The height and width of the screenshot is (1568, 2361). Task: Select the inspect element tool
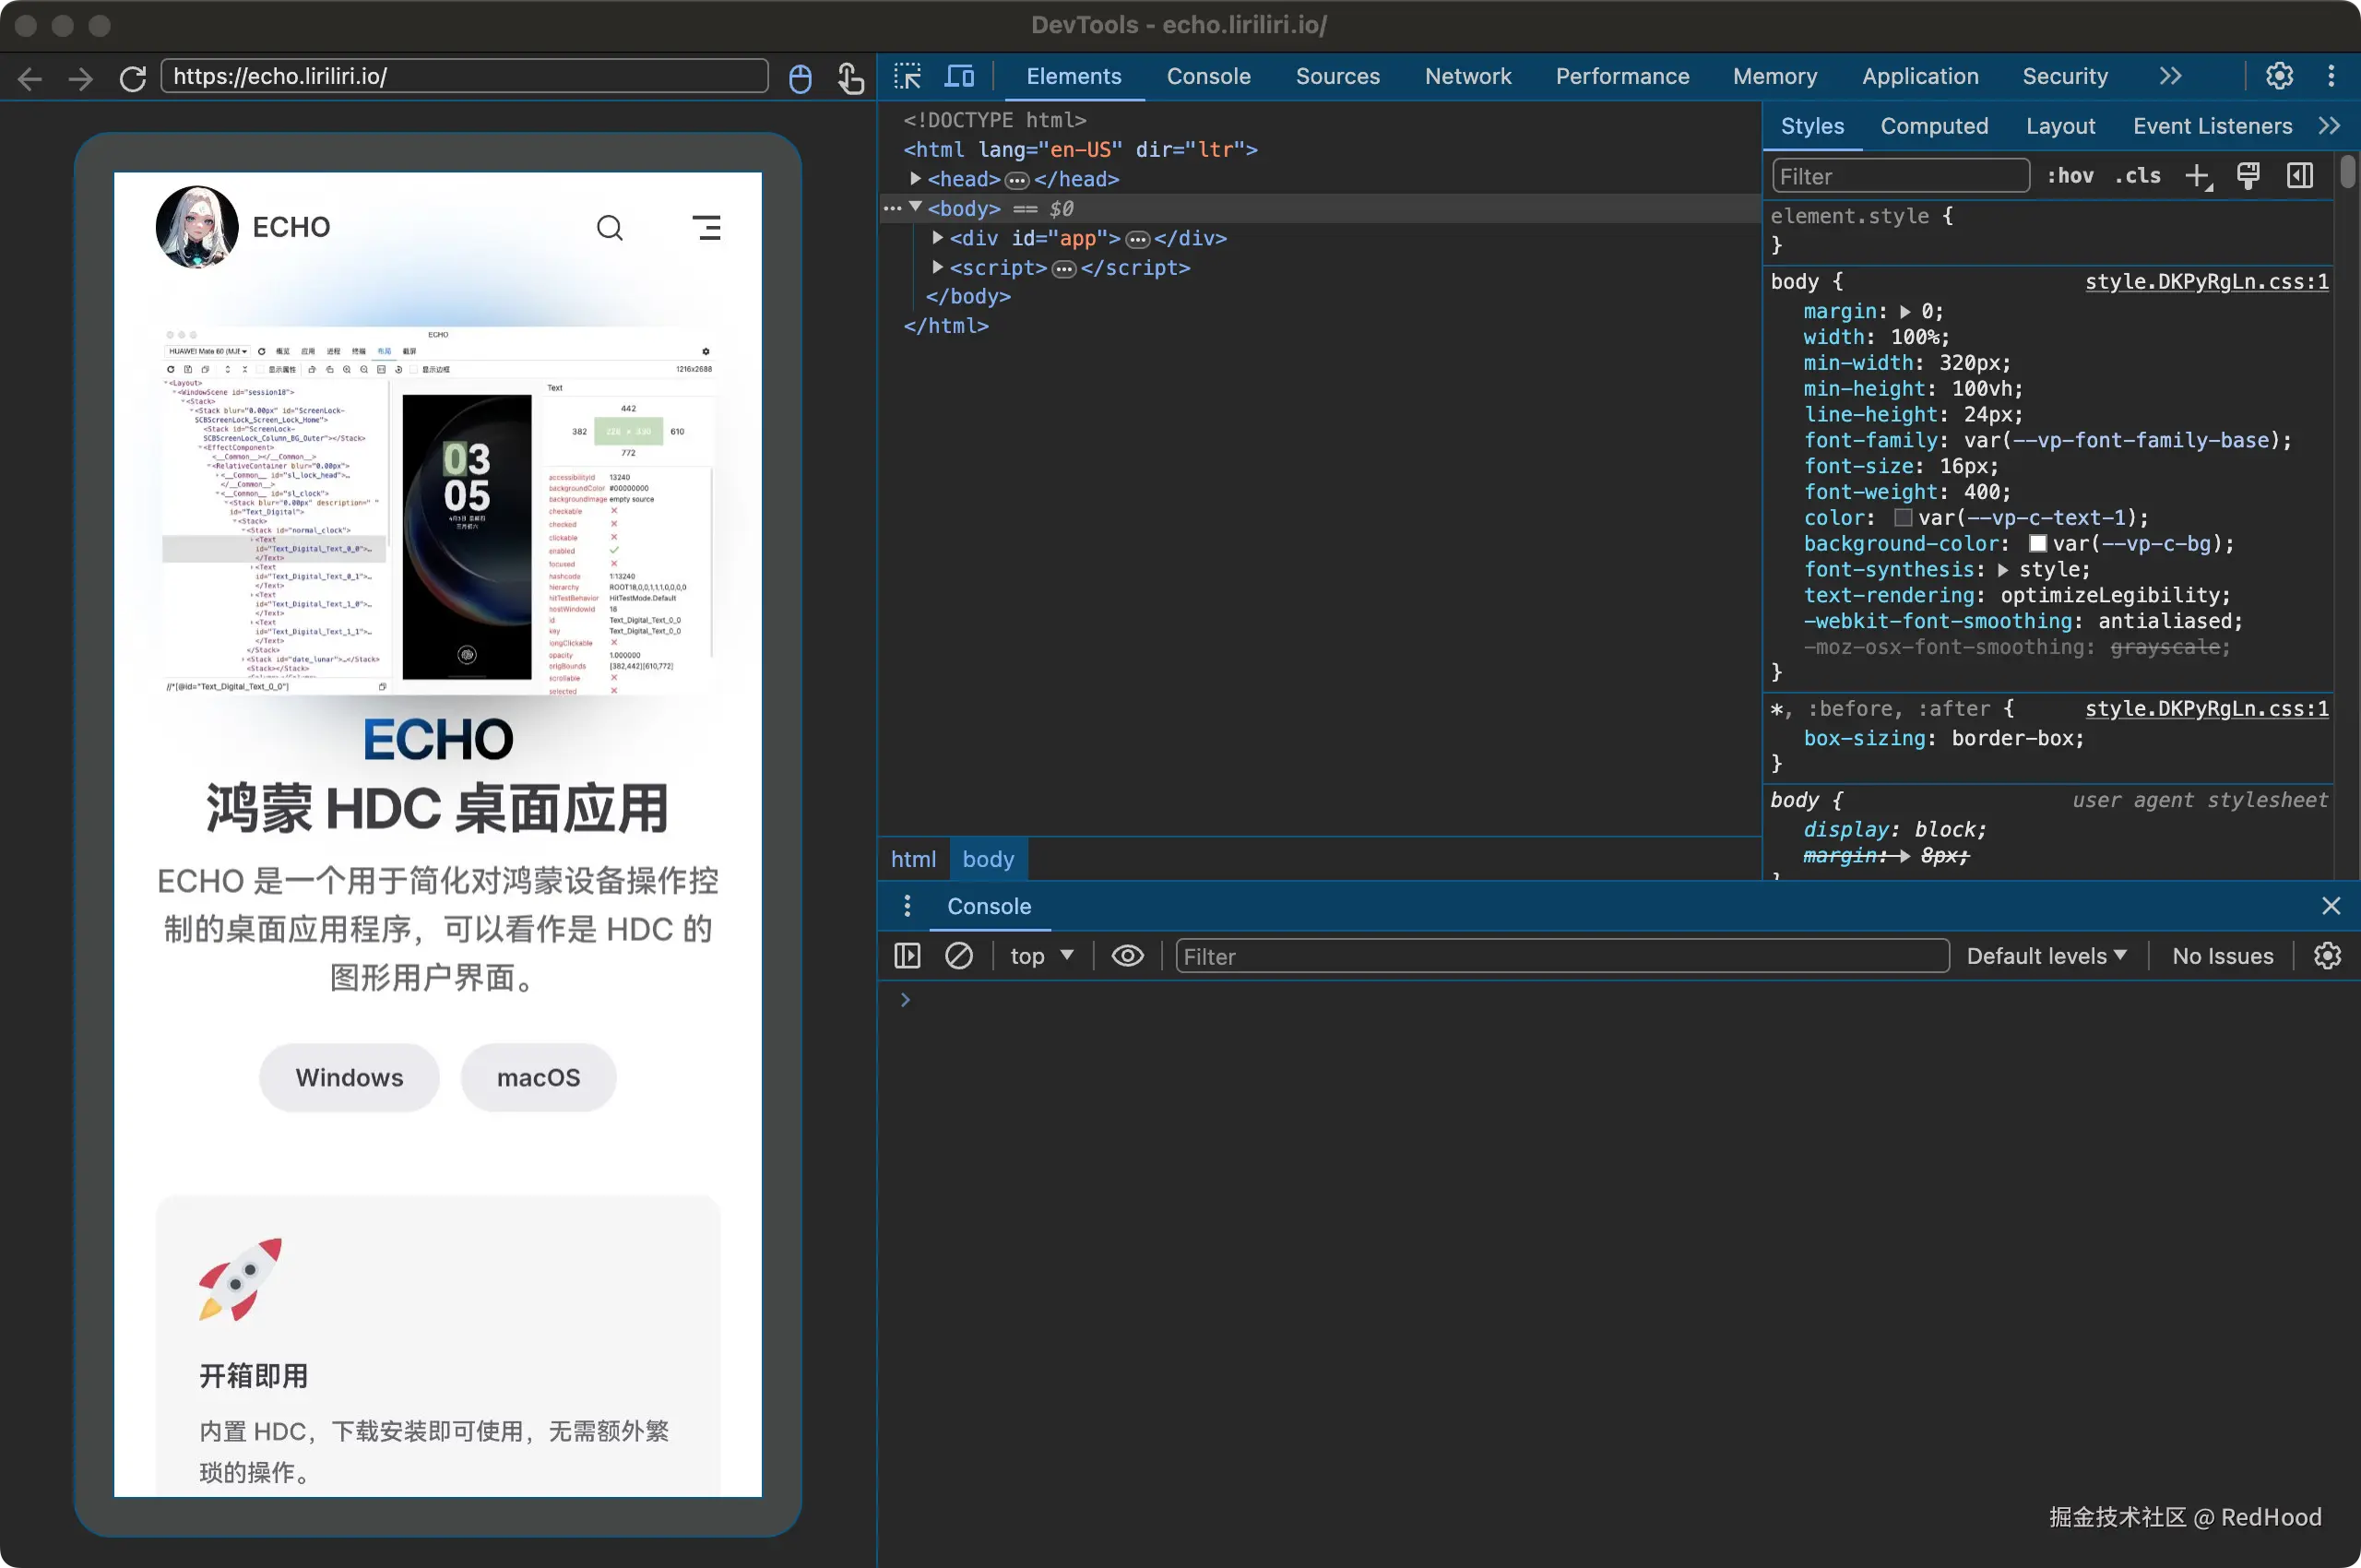pyautogui.click(x=907, y=75)
